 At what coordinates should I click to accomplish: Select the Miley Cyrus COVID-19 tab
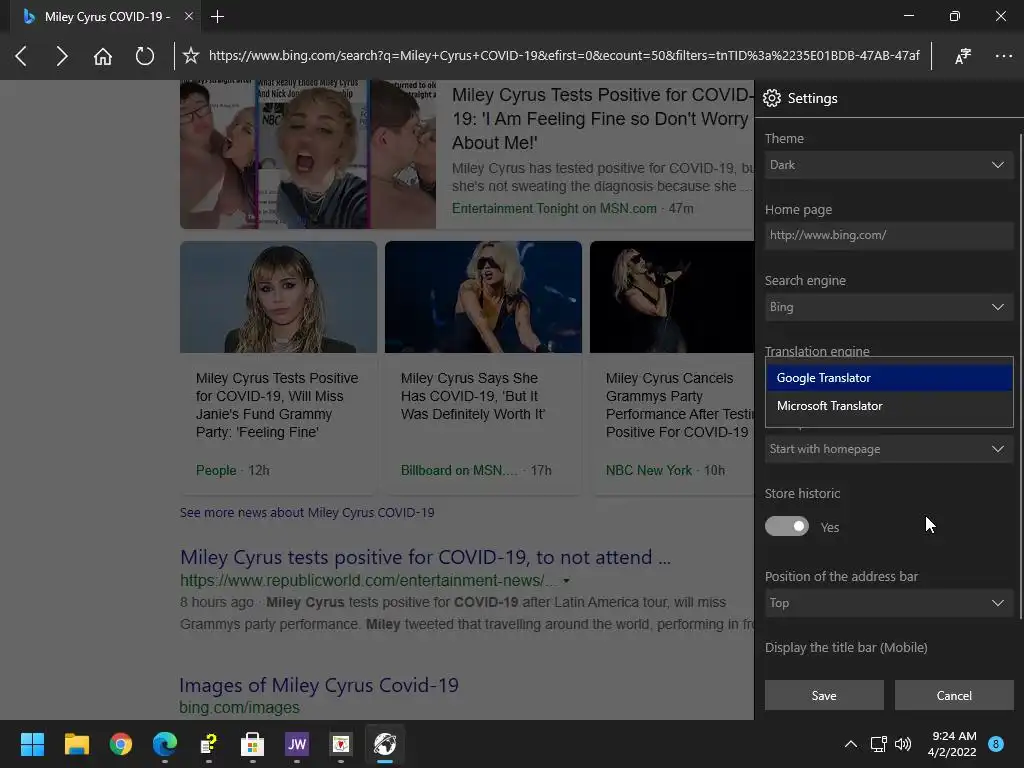[x=104, y=16]
